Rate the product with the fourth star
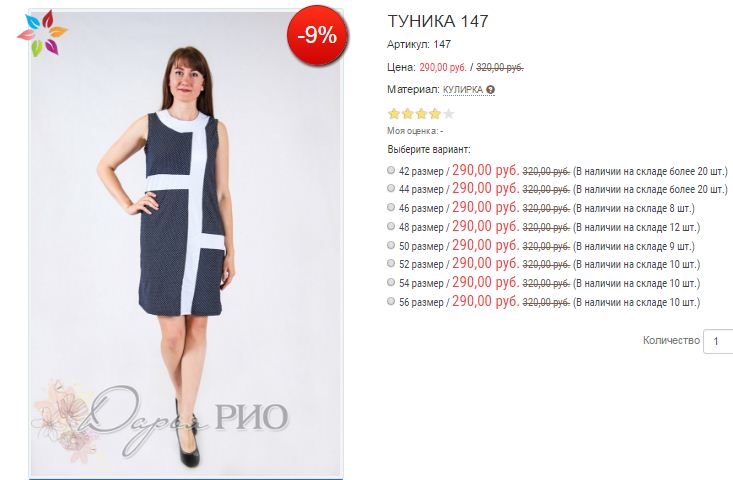 [435, 114]
